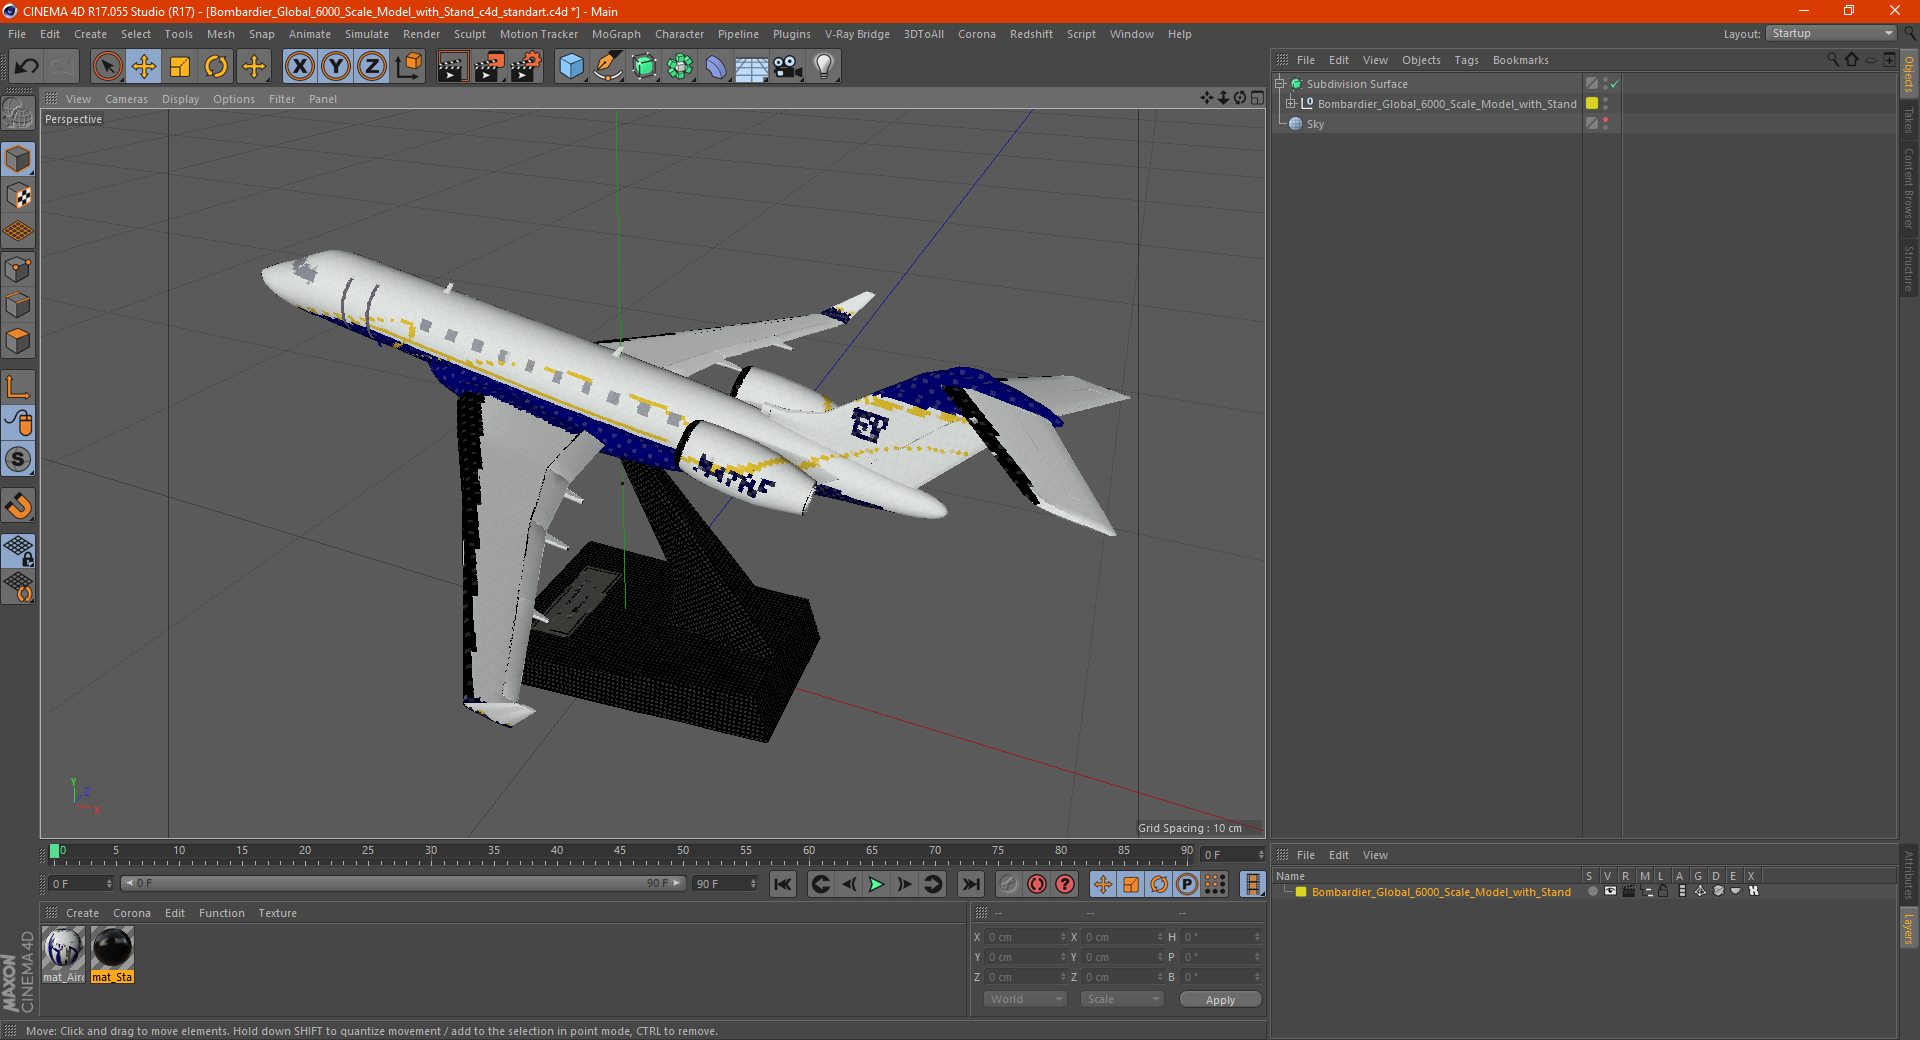Image resolution: width=1920 pixels, height=1040 pixels.
Task: Go to end of animation
Action: pyautogui.click(x=970, y=884)
